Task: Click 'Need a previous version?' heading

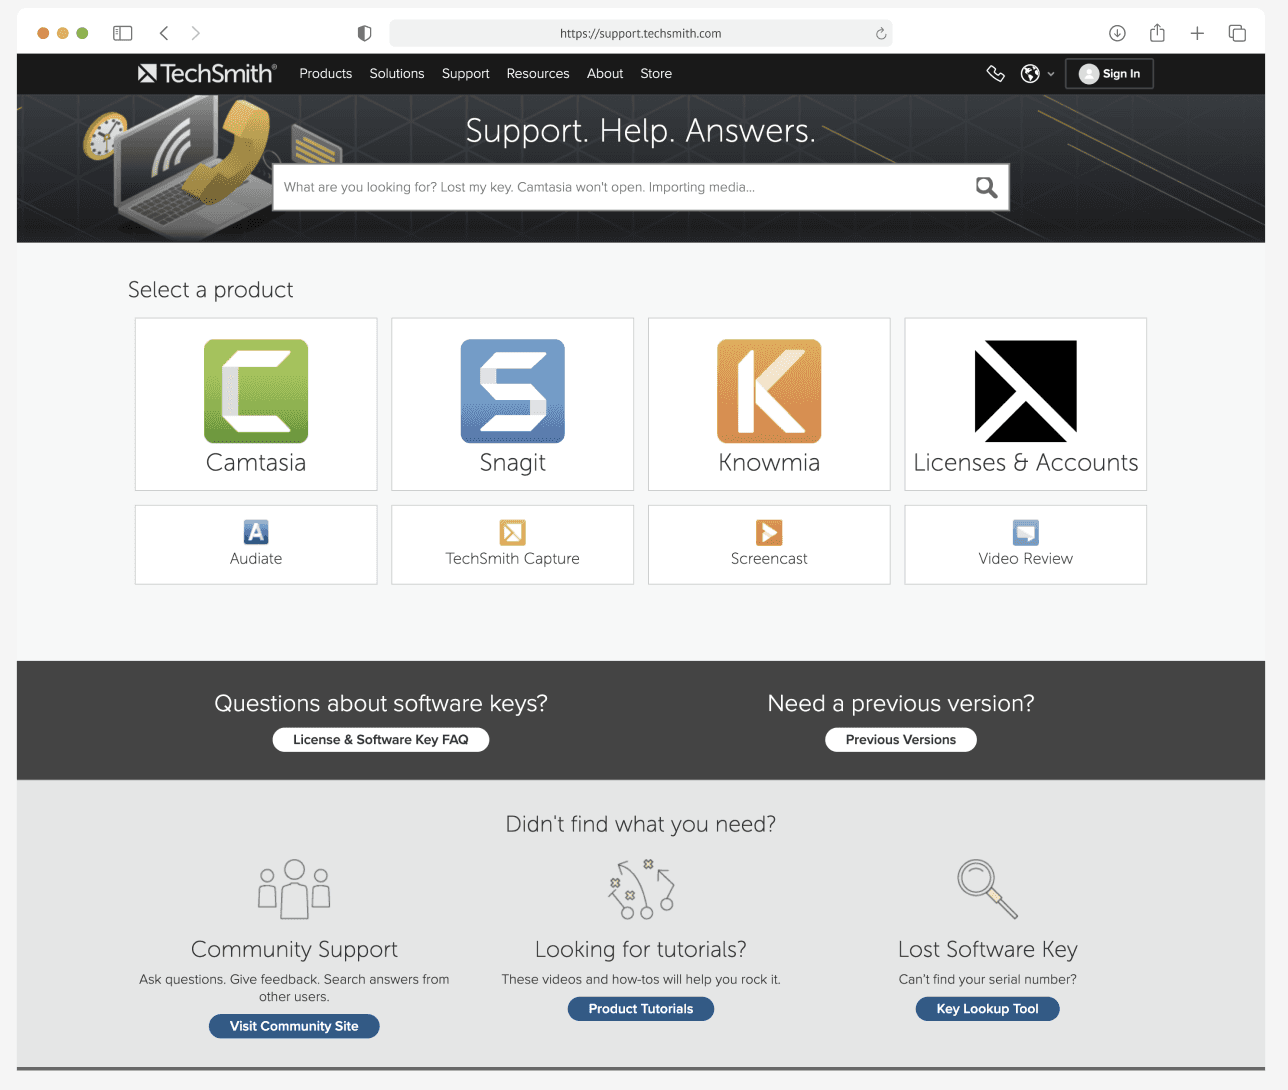Action: coord(901,703)
